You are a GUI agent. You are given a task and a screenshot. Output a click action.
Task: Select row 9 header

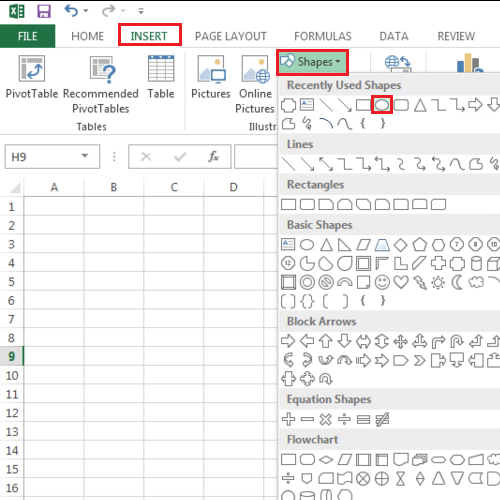coord(11,356)
